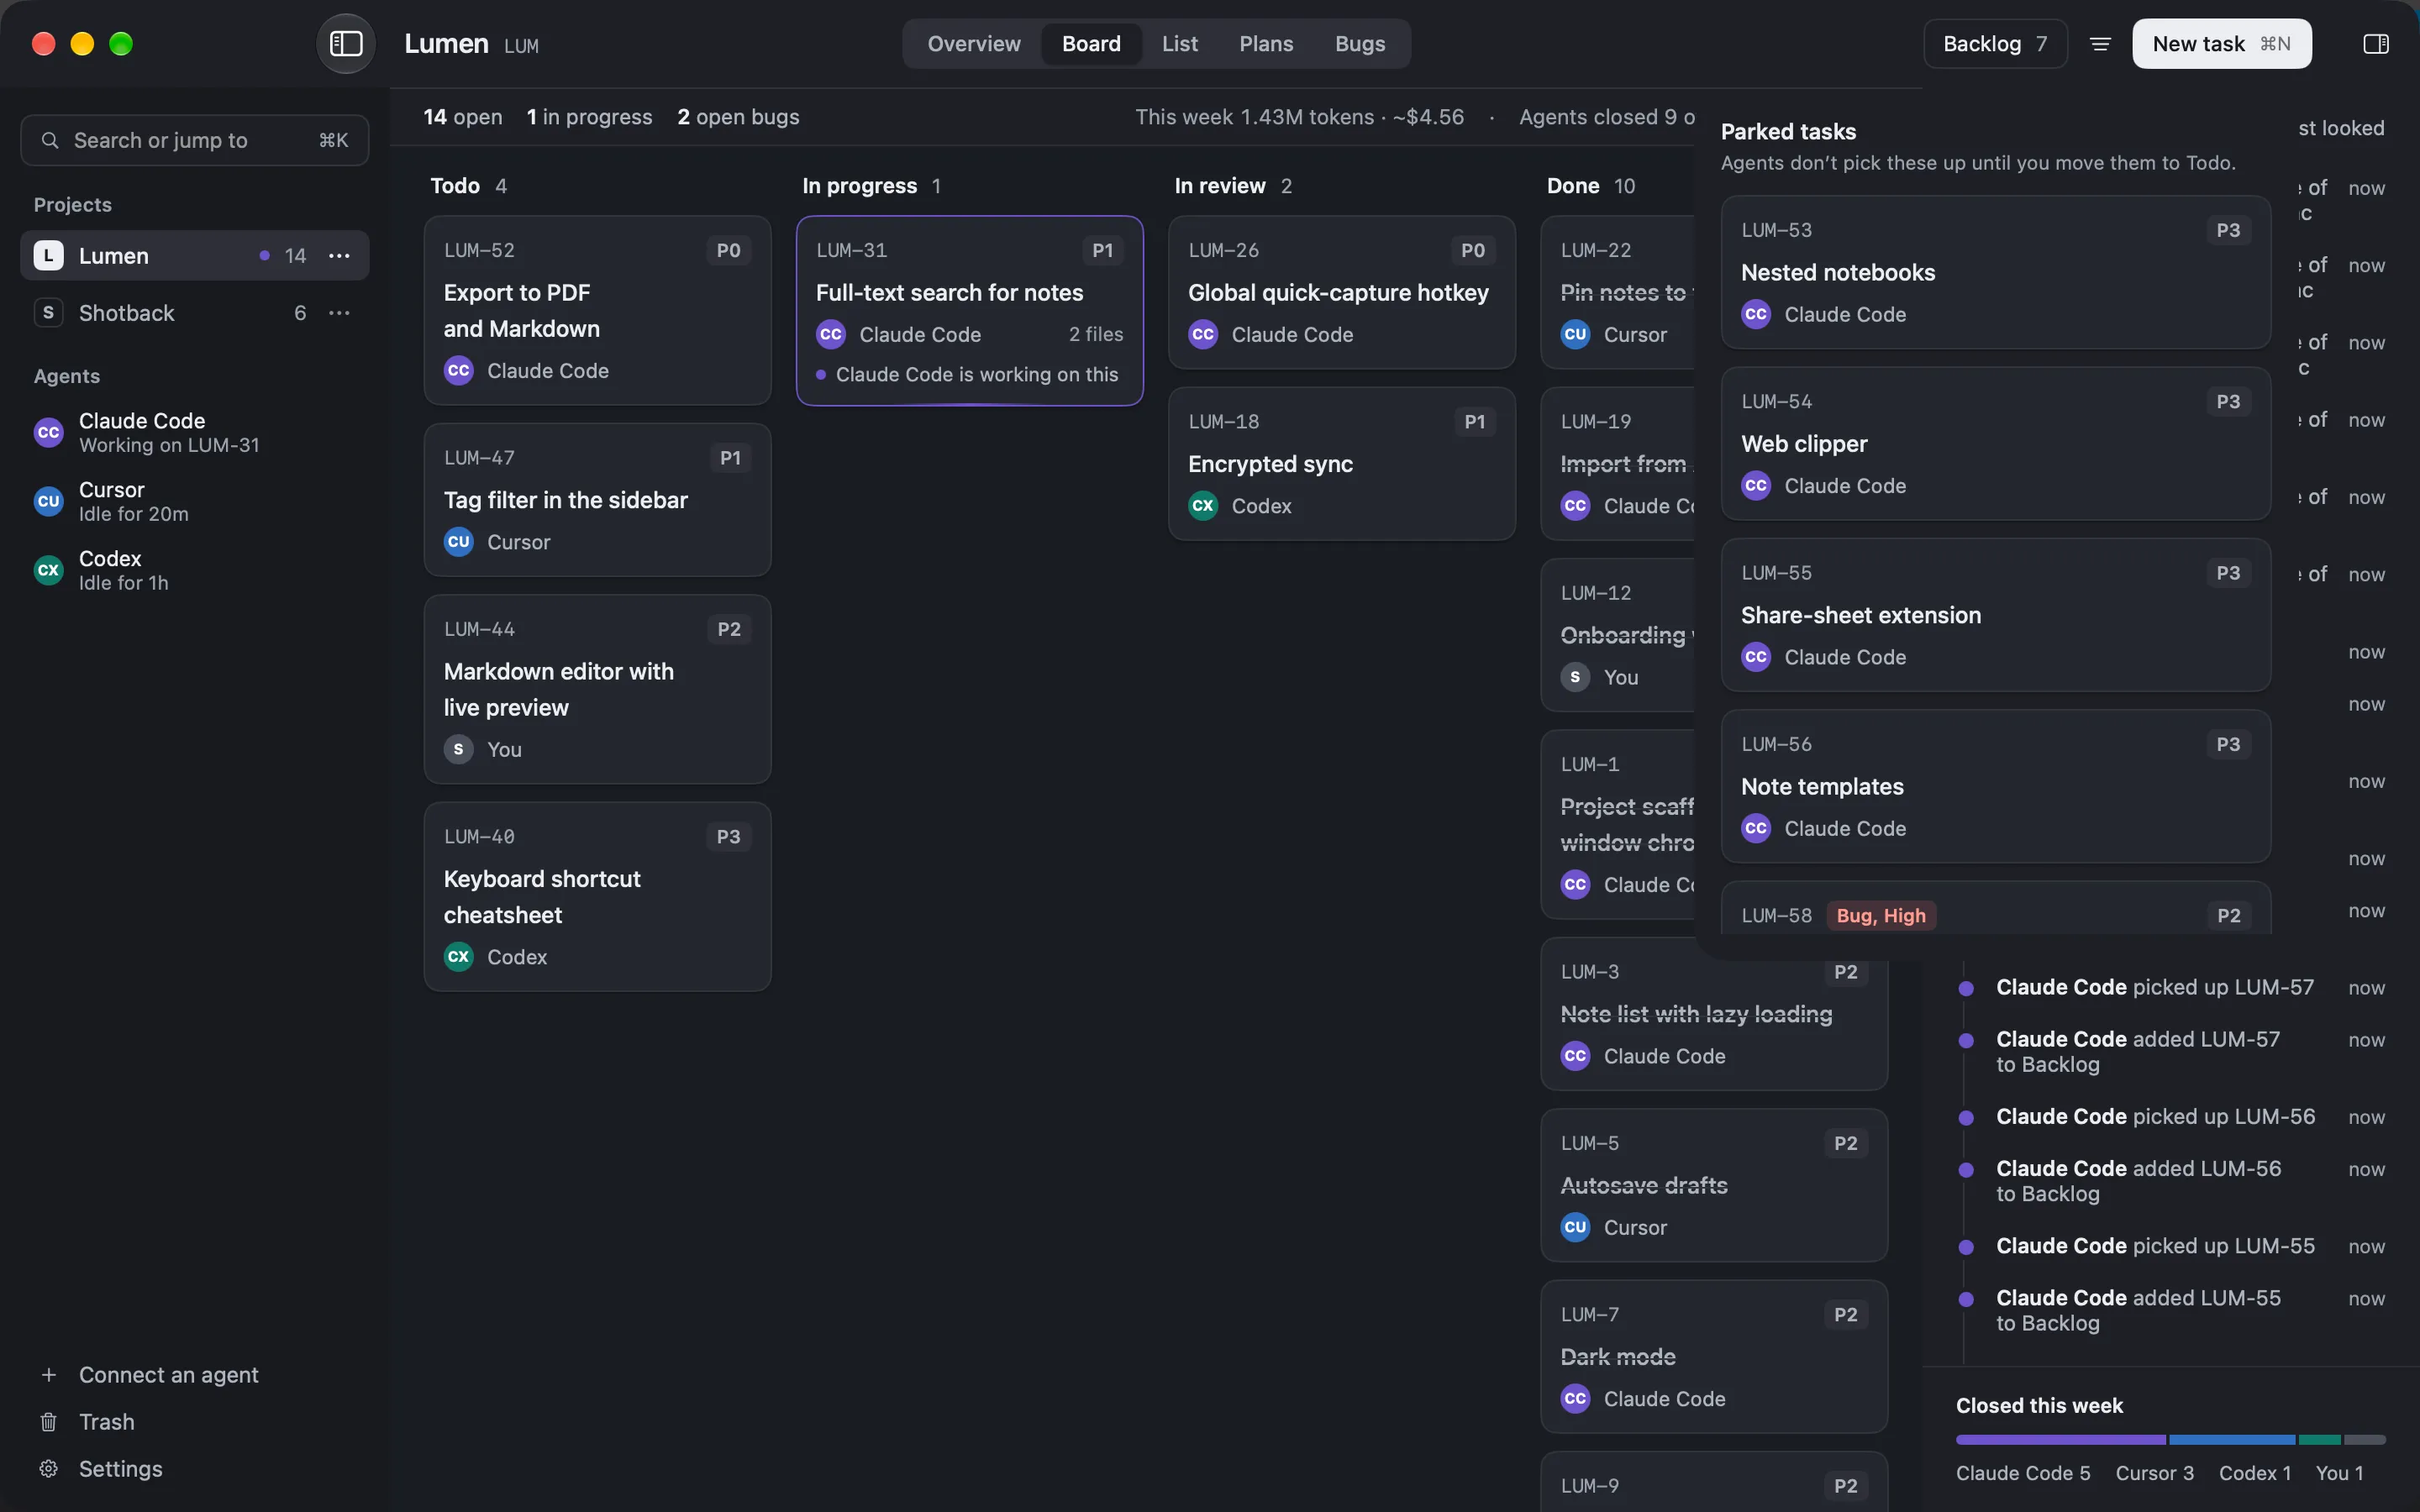Click the 2 open bugs stat
The height and width of the screenshot is (1512, 2420).
[x=738, y=117]
